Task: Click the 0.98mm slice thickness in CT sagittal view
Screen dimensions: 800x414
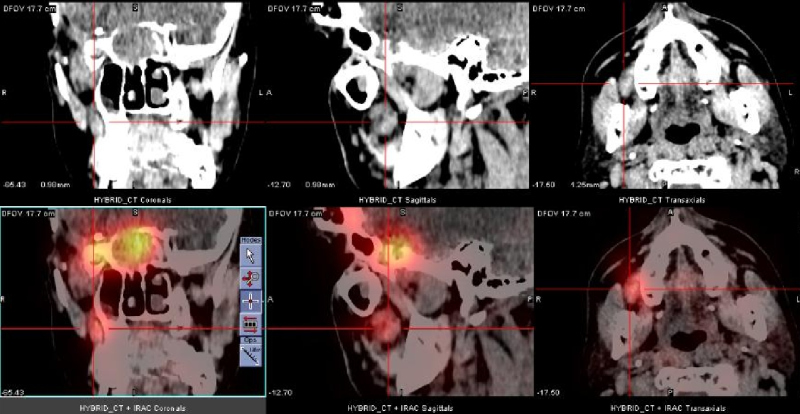Action: point(317,184)
